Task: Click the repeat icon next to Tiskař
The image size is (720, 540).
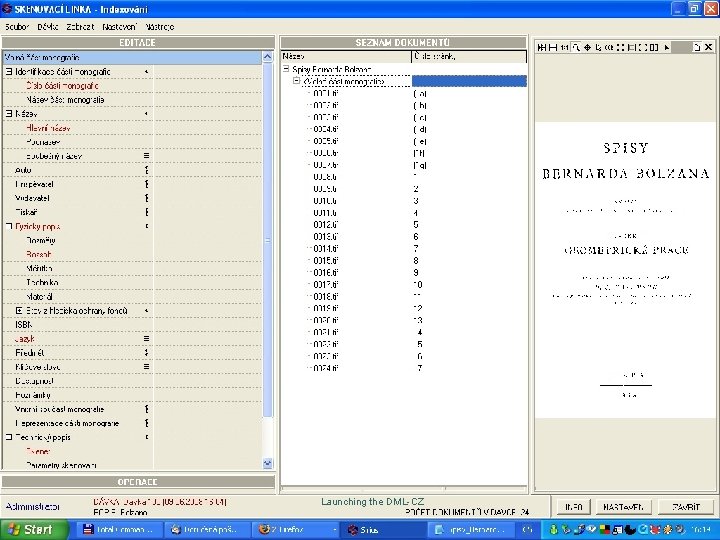Action: click(x=146, y=212)
